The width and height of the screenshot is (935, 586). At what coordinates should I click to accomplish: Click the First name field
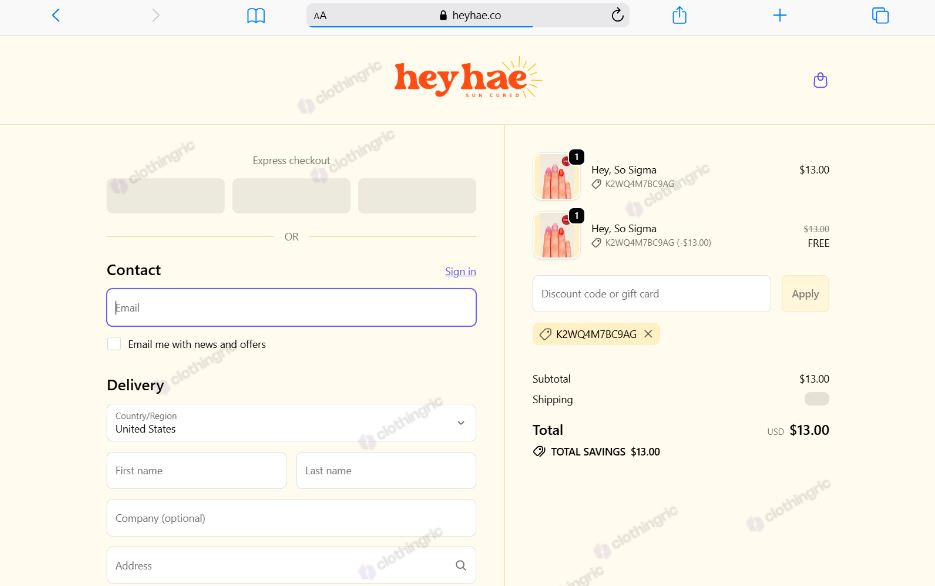click(x=197, y=470)
